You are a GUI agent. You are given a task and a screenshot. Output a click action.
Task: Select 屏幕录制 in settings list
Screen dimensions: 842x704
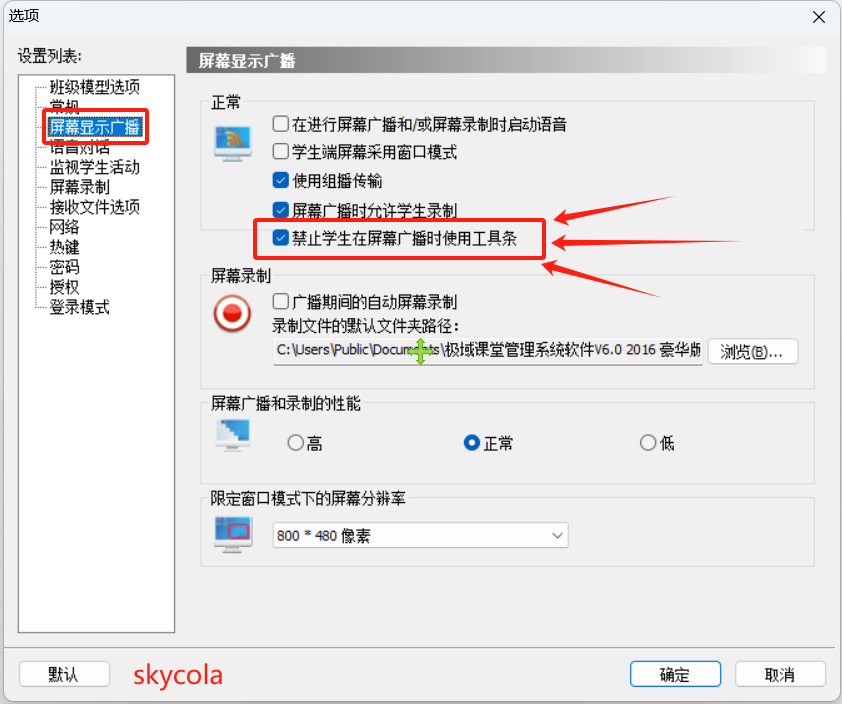coord(79,187)
